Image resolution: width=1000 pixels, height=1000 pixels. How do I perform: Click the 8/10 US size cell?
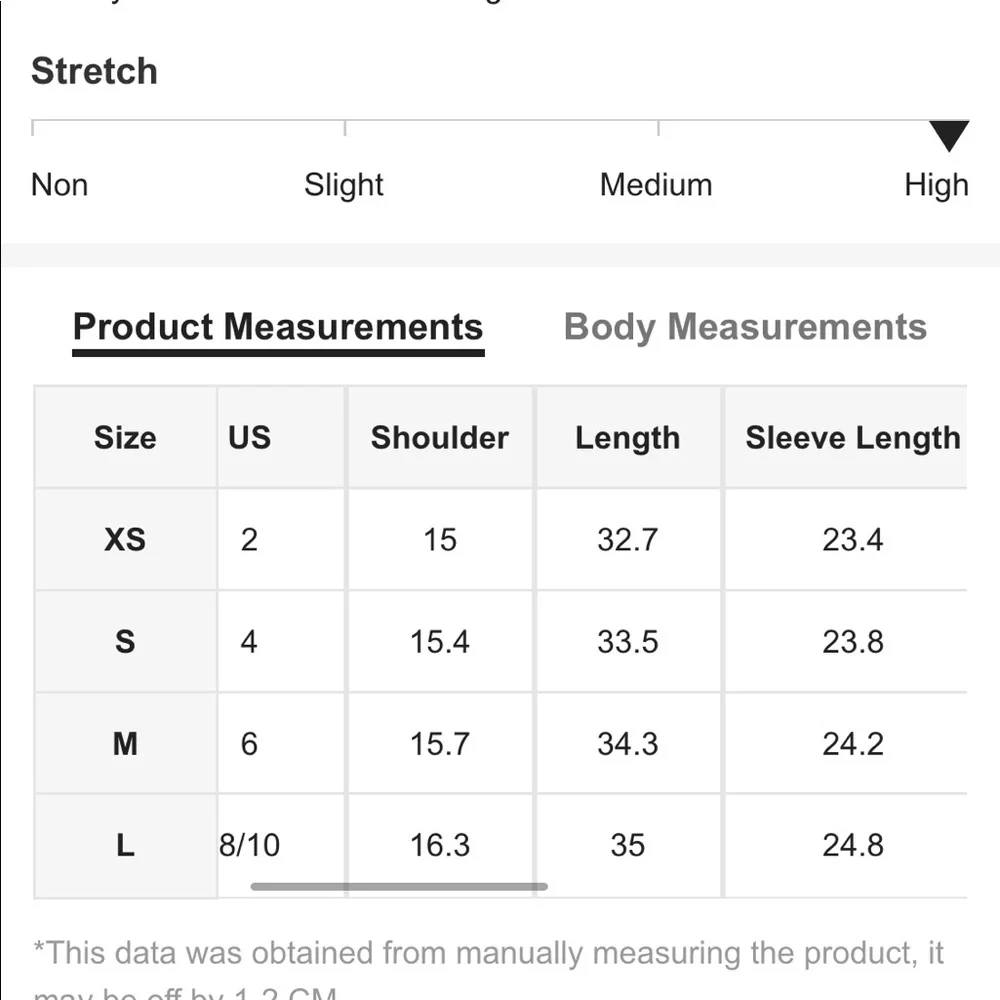click(x=249, y=846)
